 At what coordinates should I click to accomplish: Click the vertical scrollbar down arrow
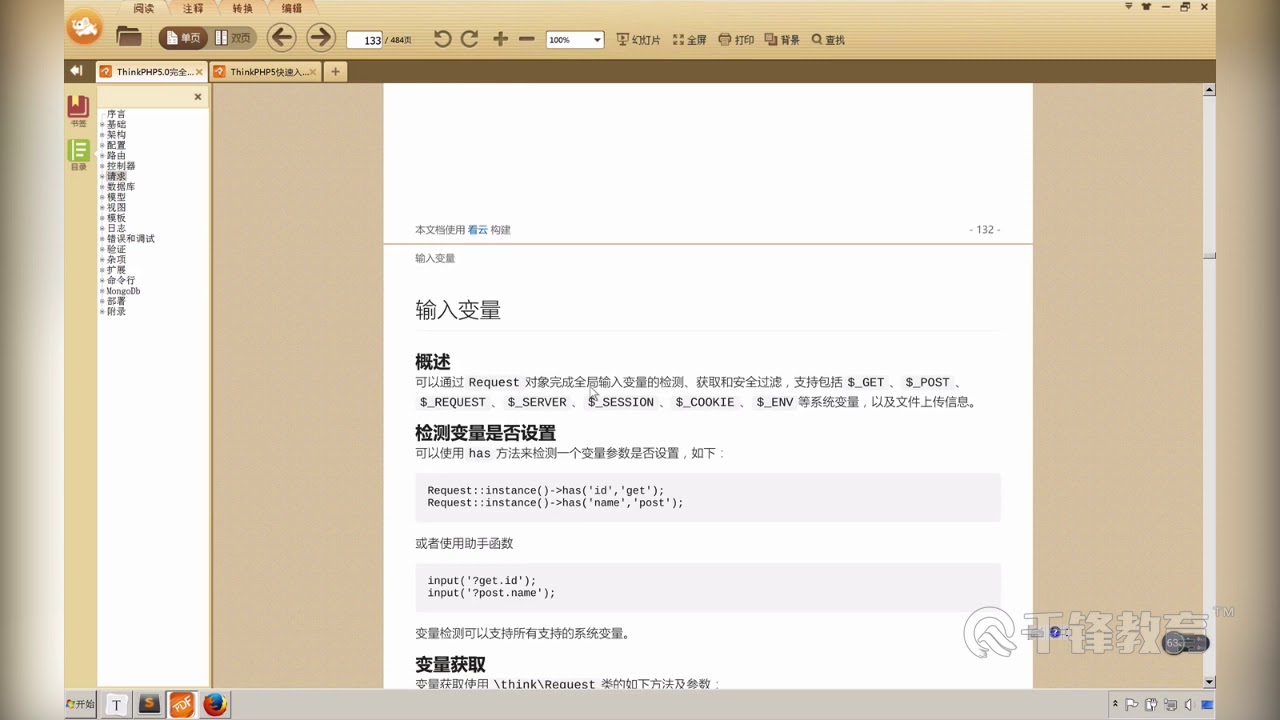1209,682
